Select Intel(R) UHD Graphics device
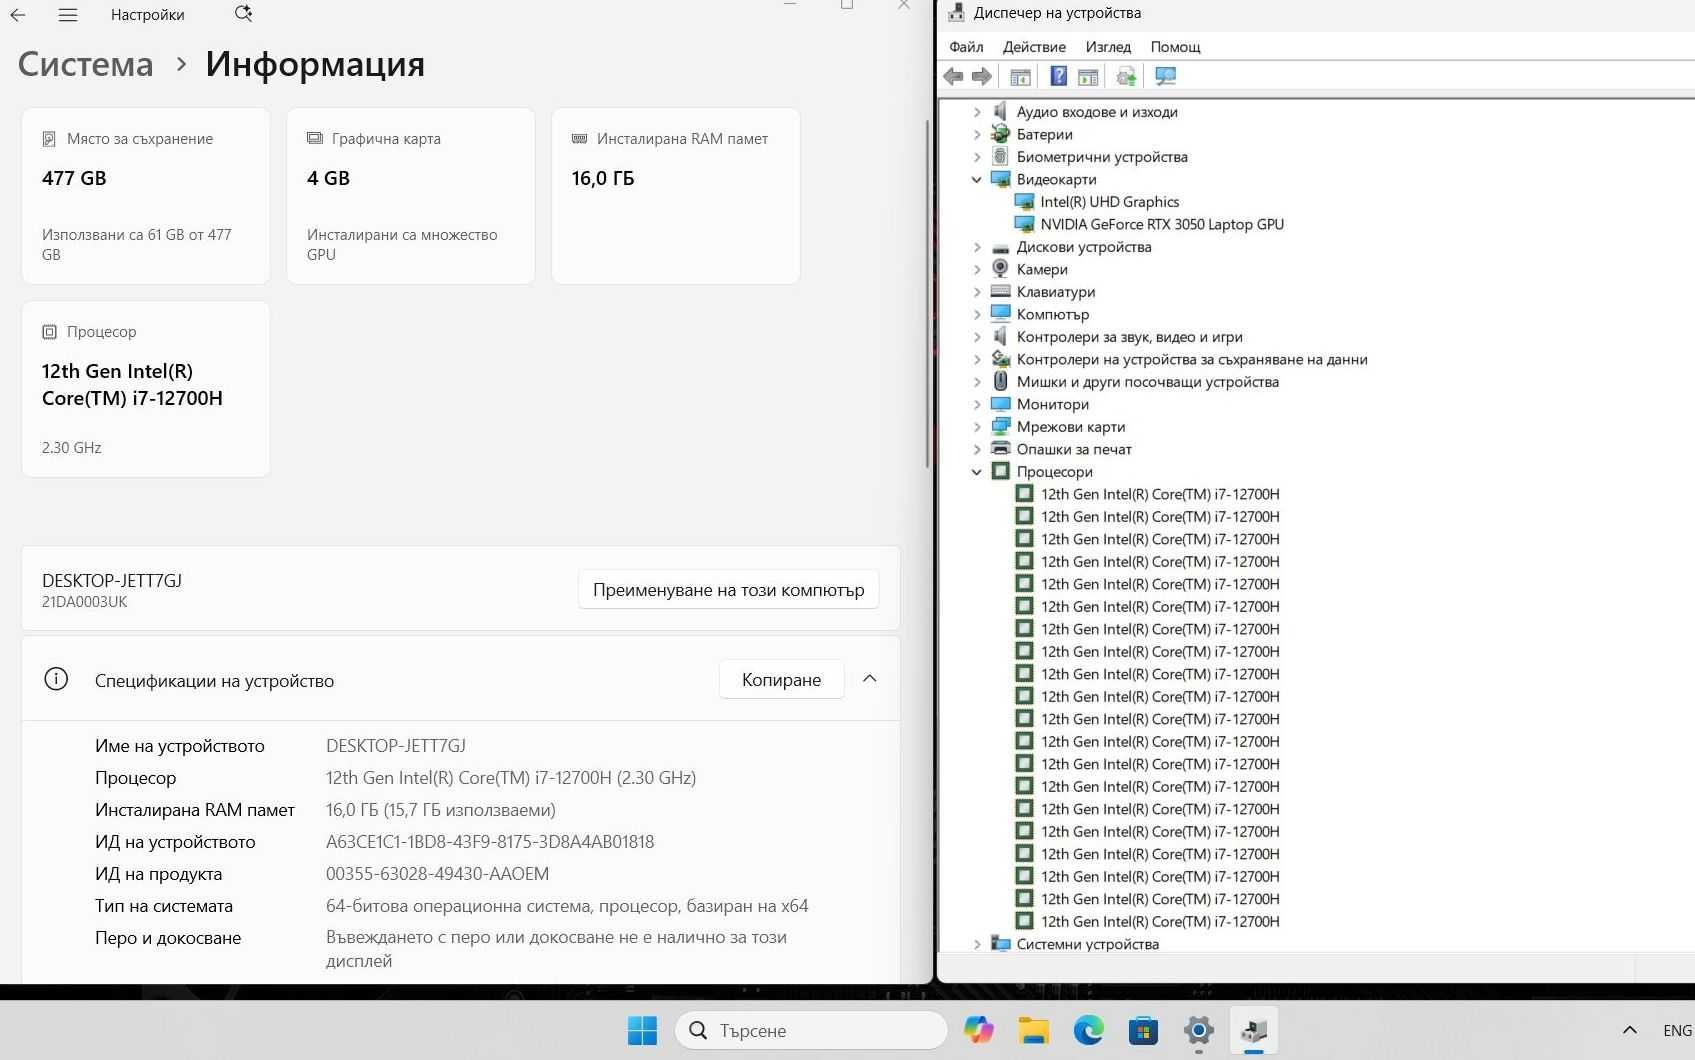The height and width of the screenshot is (1060, 1695). [x=1109, y=202]
